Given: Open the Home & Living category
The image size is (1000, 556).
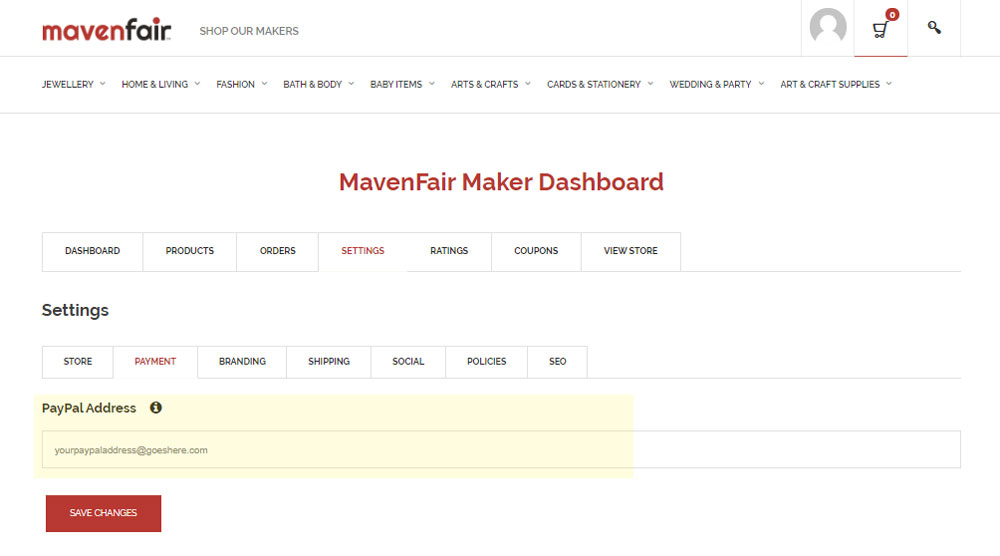Looking at the screenshot, I should point(154,84).
